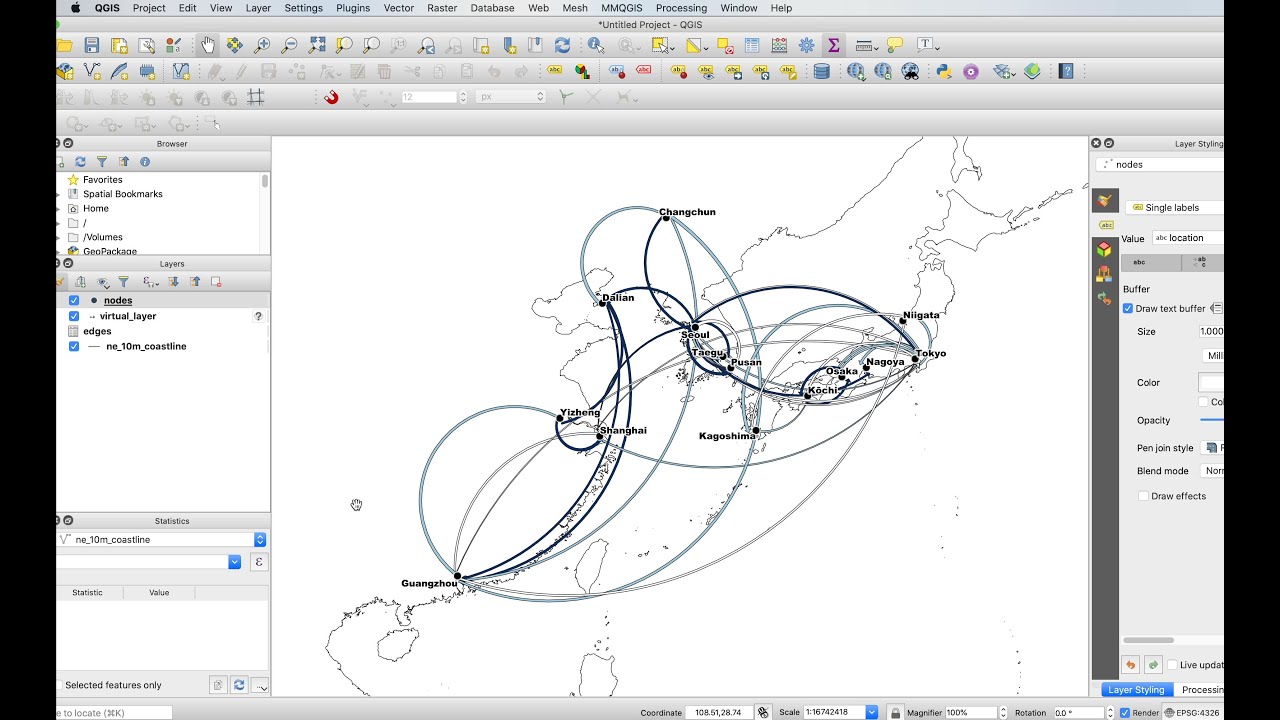The image size is (1280, 720).
Task: Enable the Draw effects checkbox
Action: (x=1143, y=496)
